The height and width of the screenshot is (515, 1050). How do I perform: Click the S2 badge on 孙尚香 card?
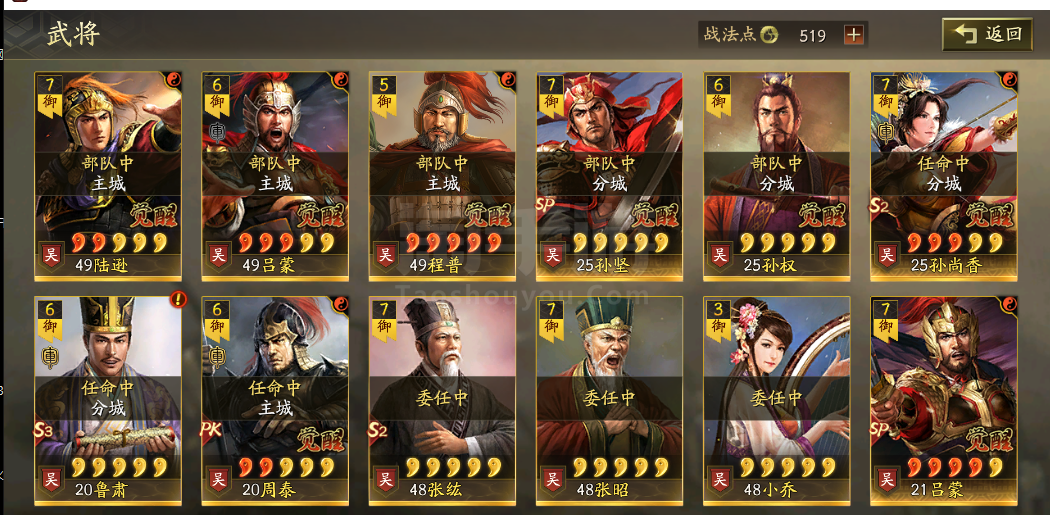point(881,205)
